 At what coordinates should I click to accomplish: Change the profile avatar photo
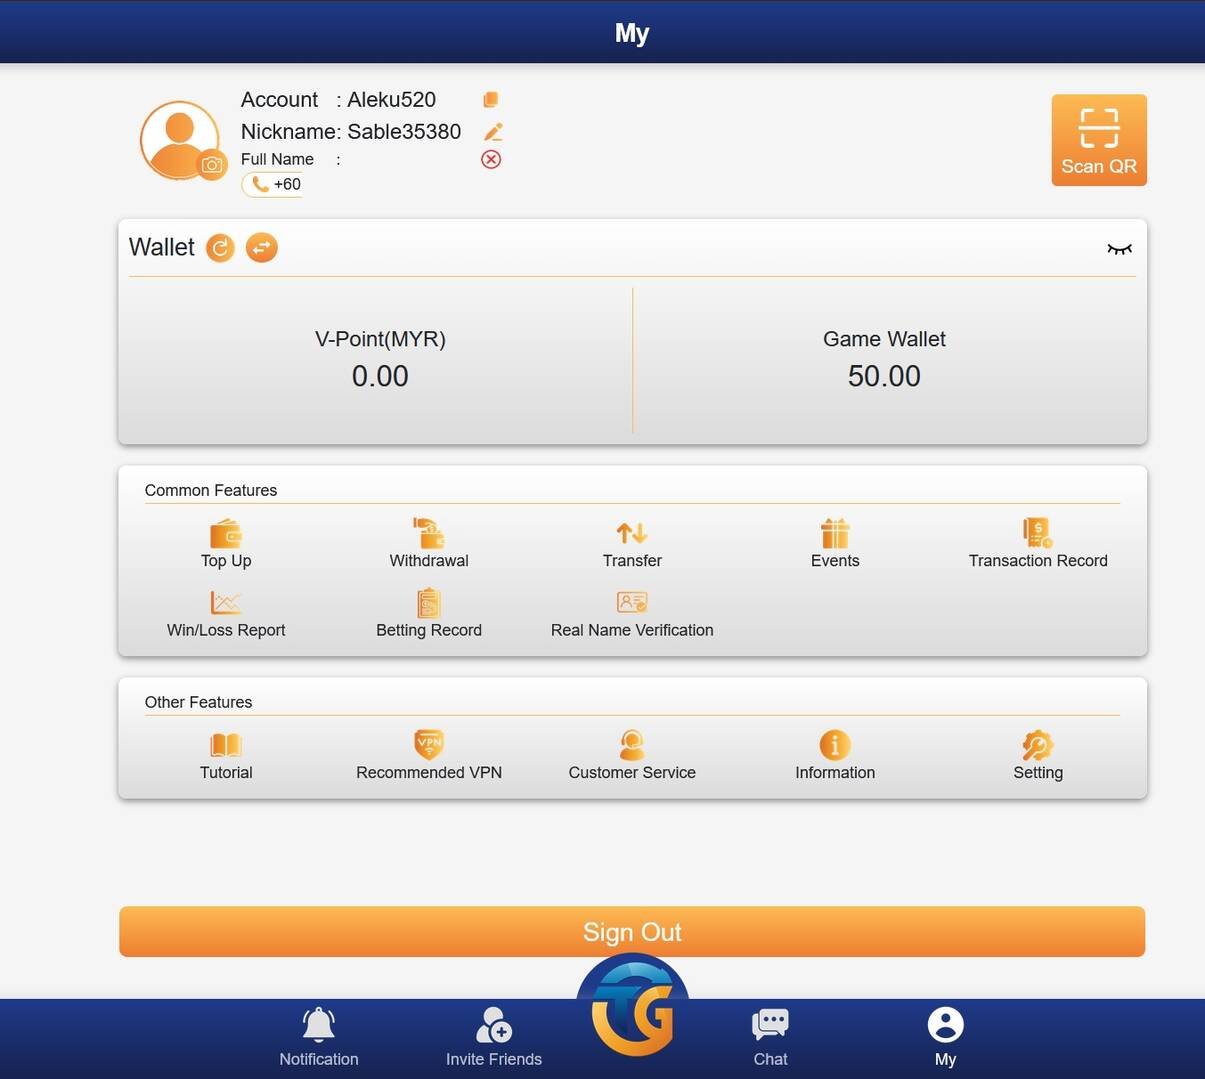click(x=212, y=165)
